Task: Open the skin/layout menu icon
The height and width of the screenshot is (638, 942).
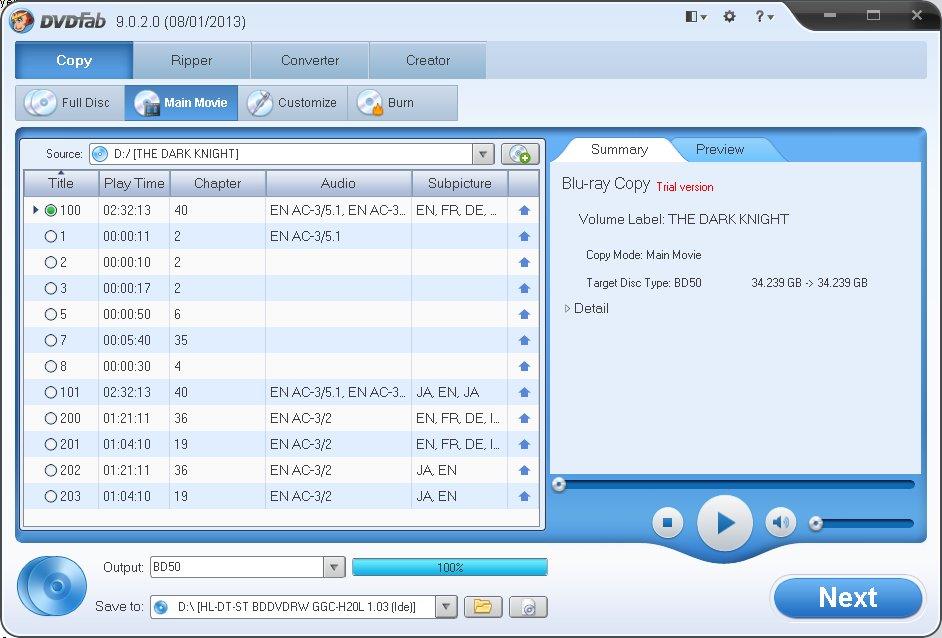Action: pyautogui.click(x=696, y=17)
